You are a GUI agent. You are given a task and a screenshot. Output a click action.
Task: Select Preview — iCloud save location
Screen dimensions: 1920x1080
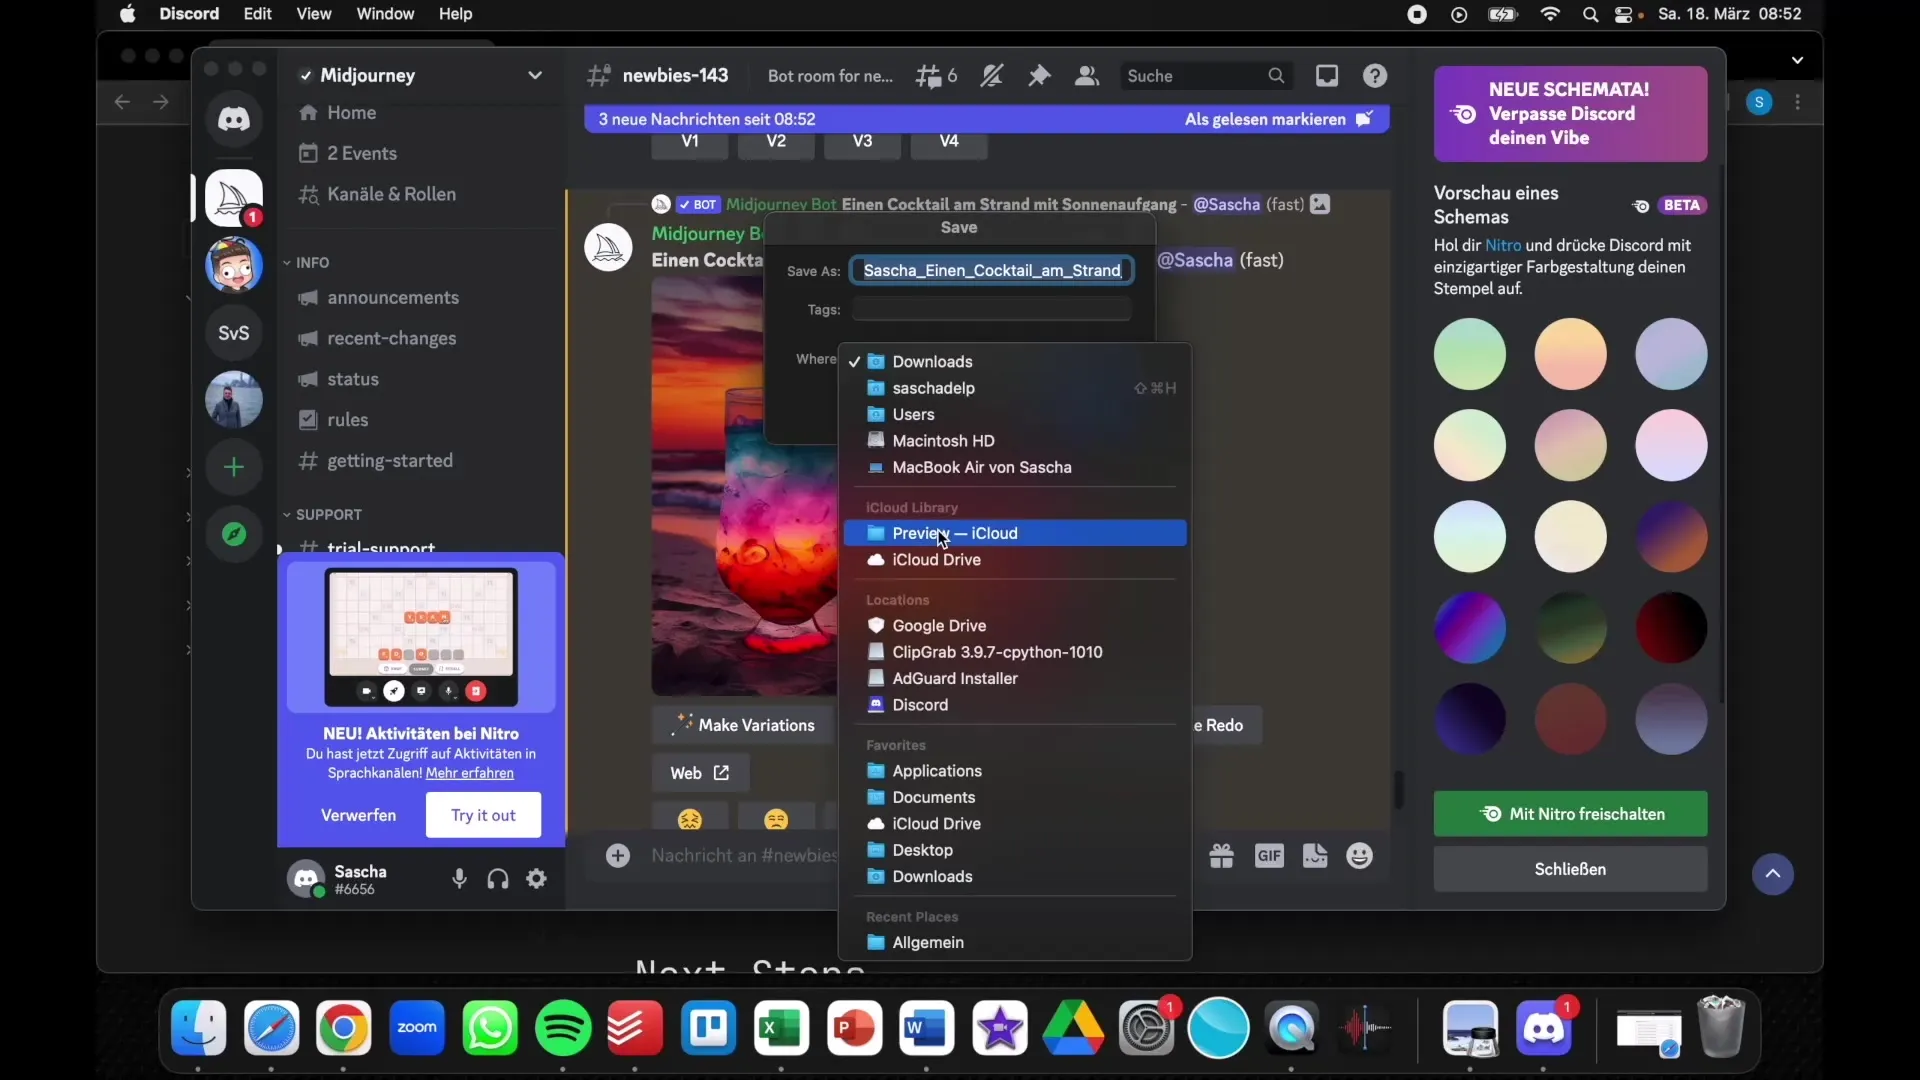click(955, 533)
